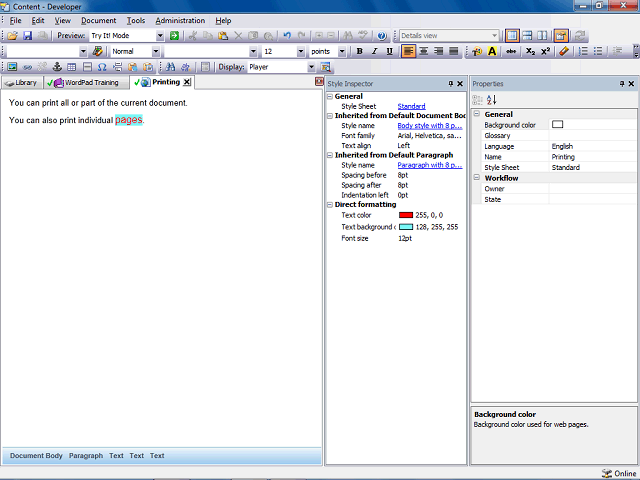
Task: Create a bulleted list
Action: pos(598,51)
